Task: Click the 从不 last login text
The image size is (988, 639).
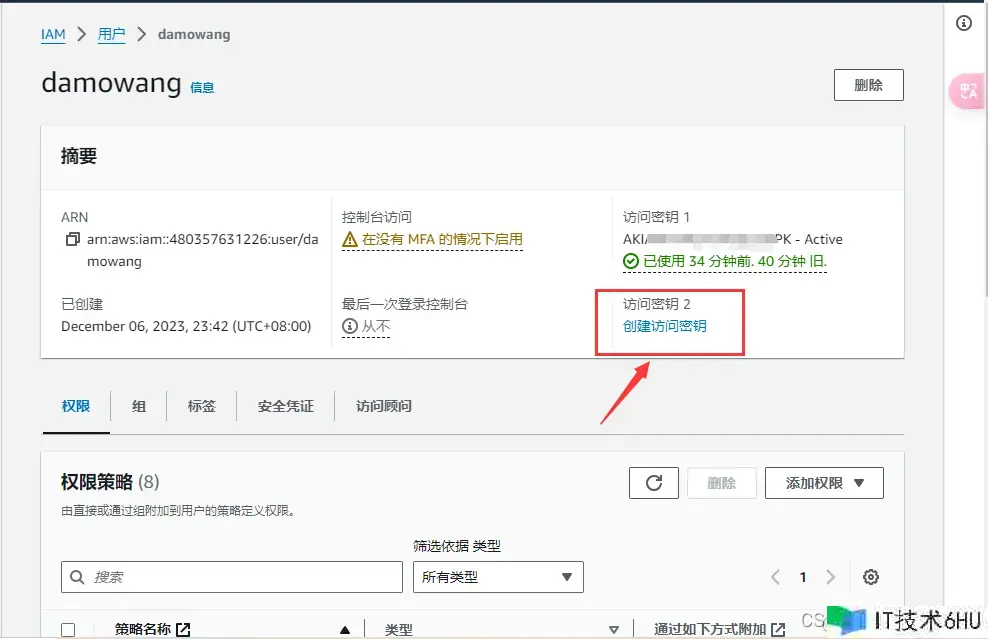Action: pyautogui.click(x=376, y=326)
